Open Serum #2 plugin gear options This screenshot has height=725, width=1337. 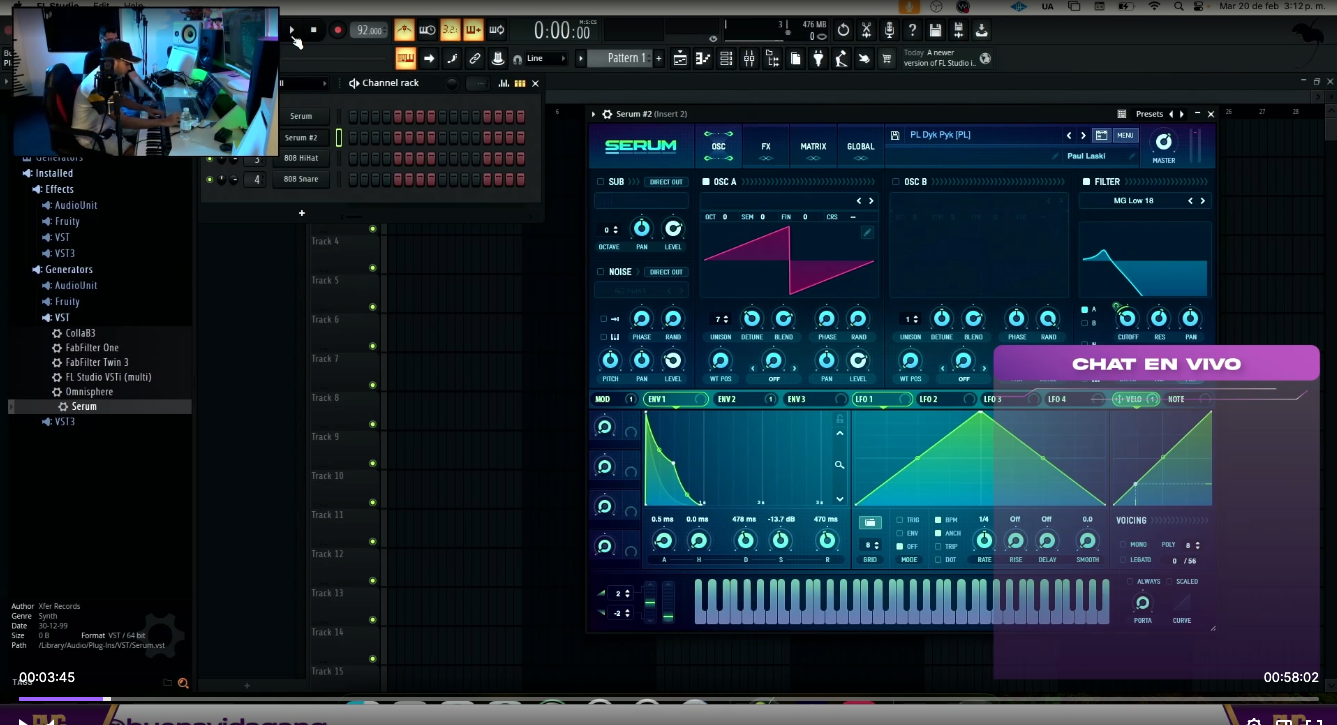point(607,114)
